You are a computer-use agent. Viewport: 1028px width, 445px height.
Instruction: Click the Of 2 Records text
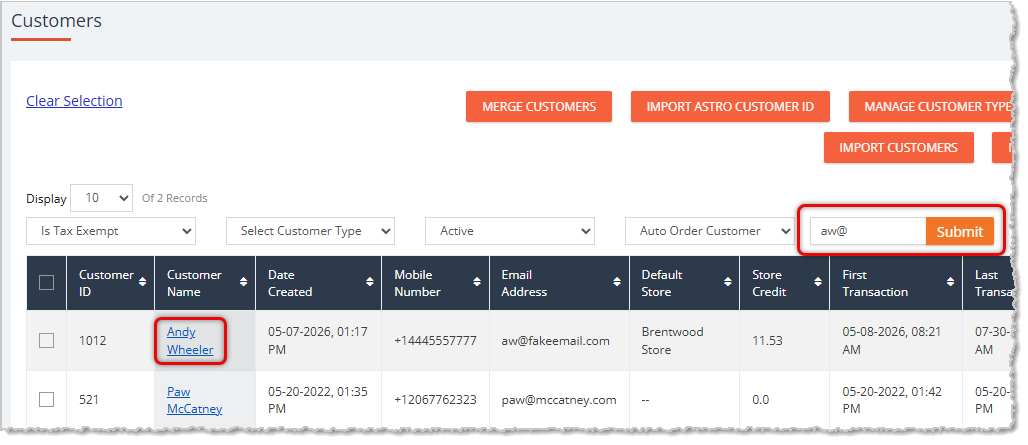(x=174, y=198)
